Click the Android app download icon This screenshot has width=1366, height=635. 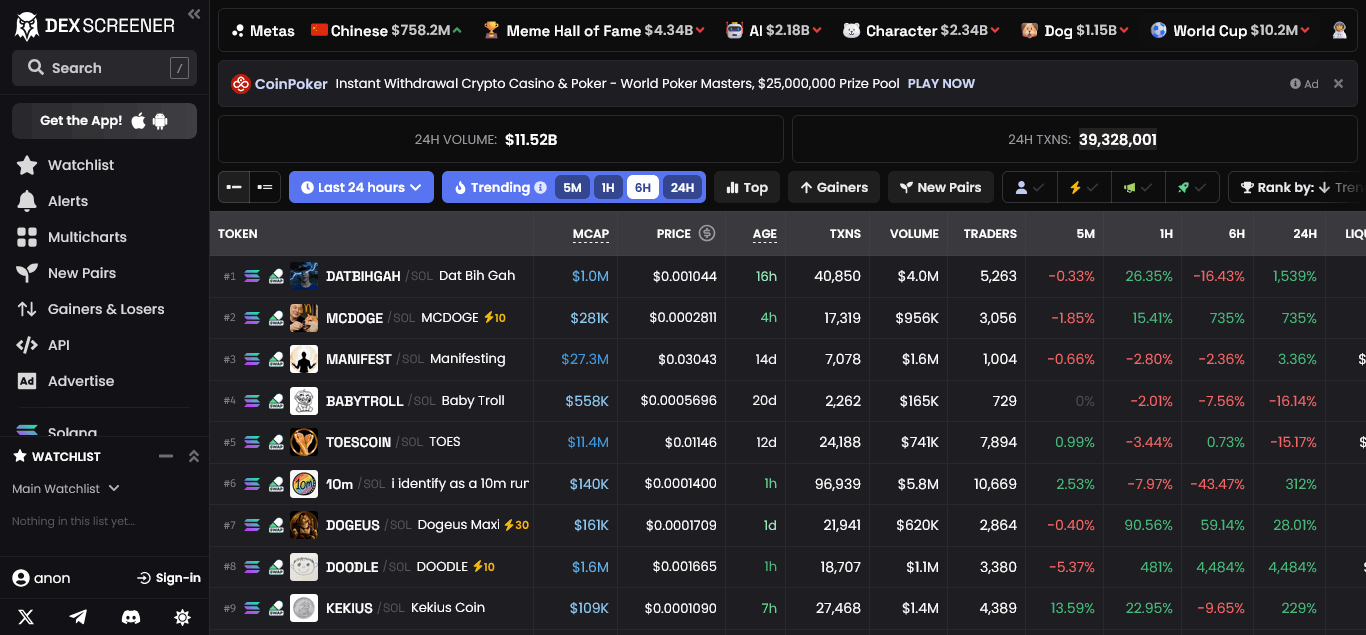161,121
